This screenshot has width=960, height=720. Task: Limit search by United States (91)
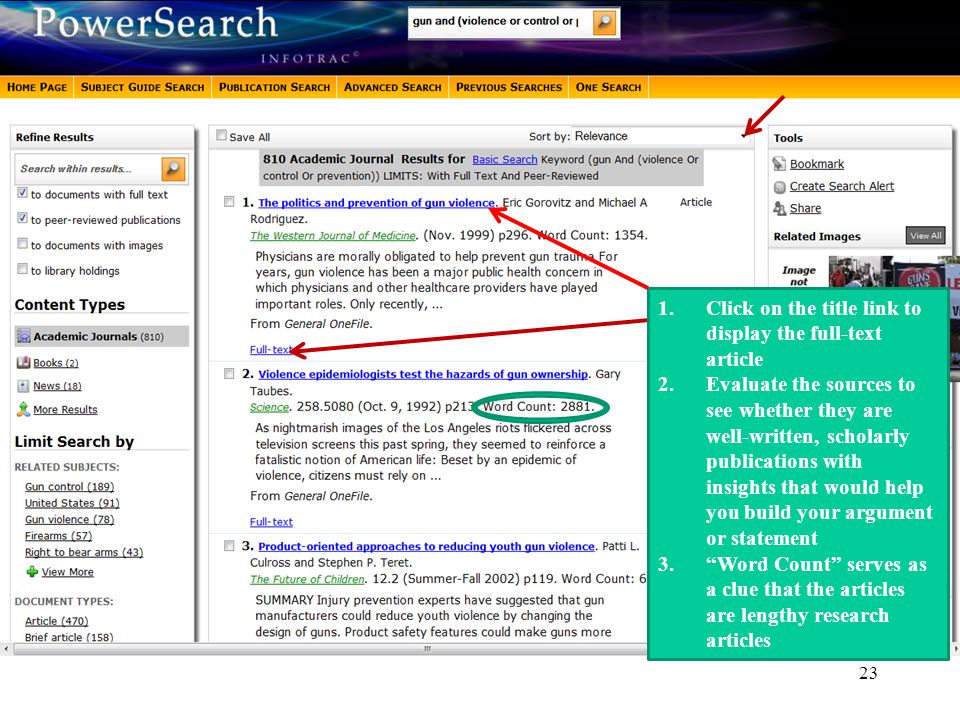(72, 503)
